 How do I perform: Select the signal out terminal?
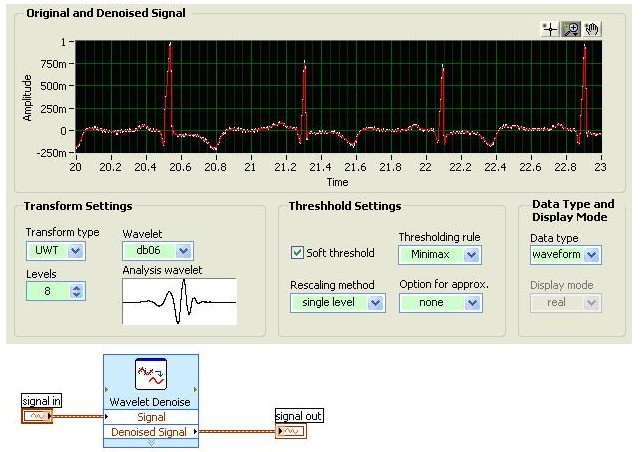tap(298, 430)
